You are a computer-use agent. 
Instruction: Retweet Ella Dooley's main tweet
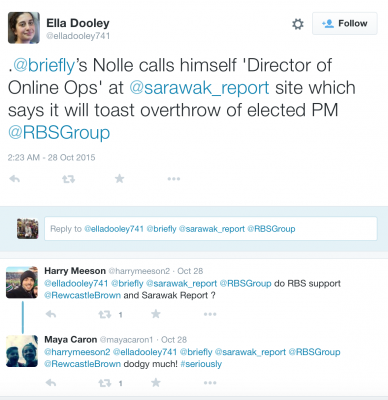(x=68, y=179)
